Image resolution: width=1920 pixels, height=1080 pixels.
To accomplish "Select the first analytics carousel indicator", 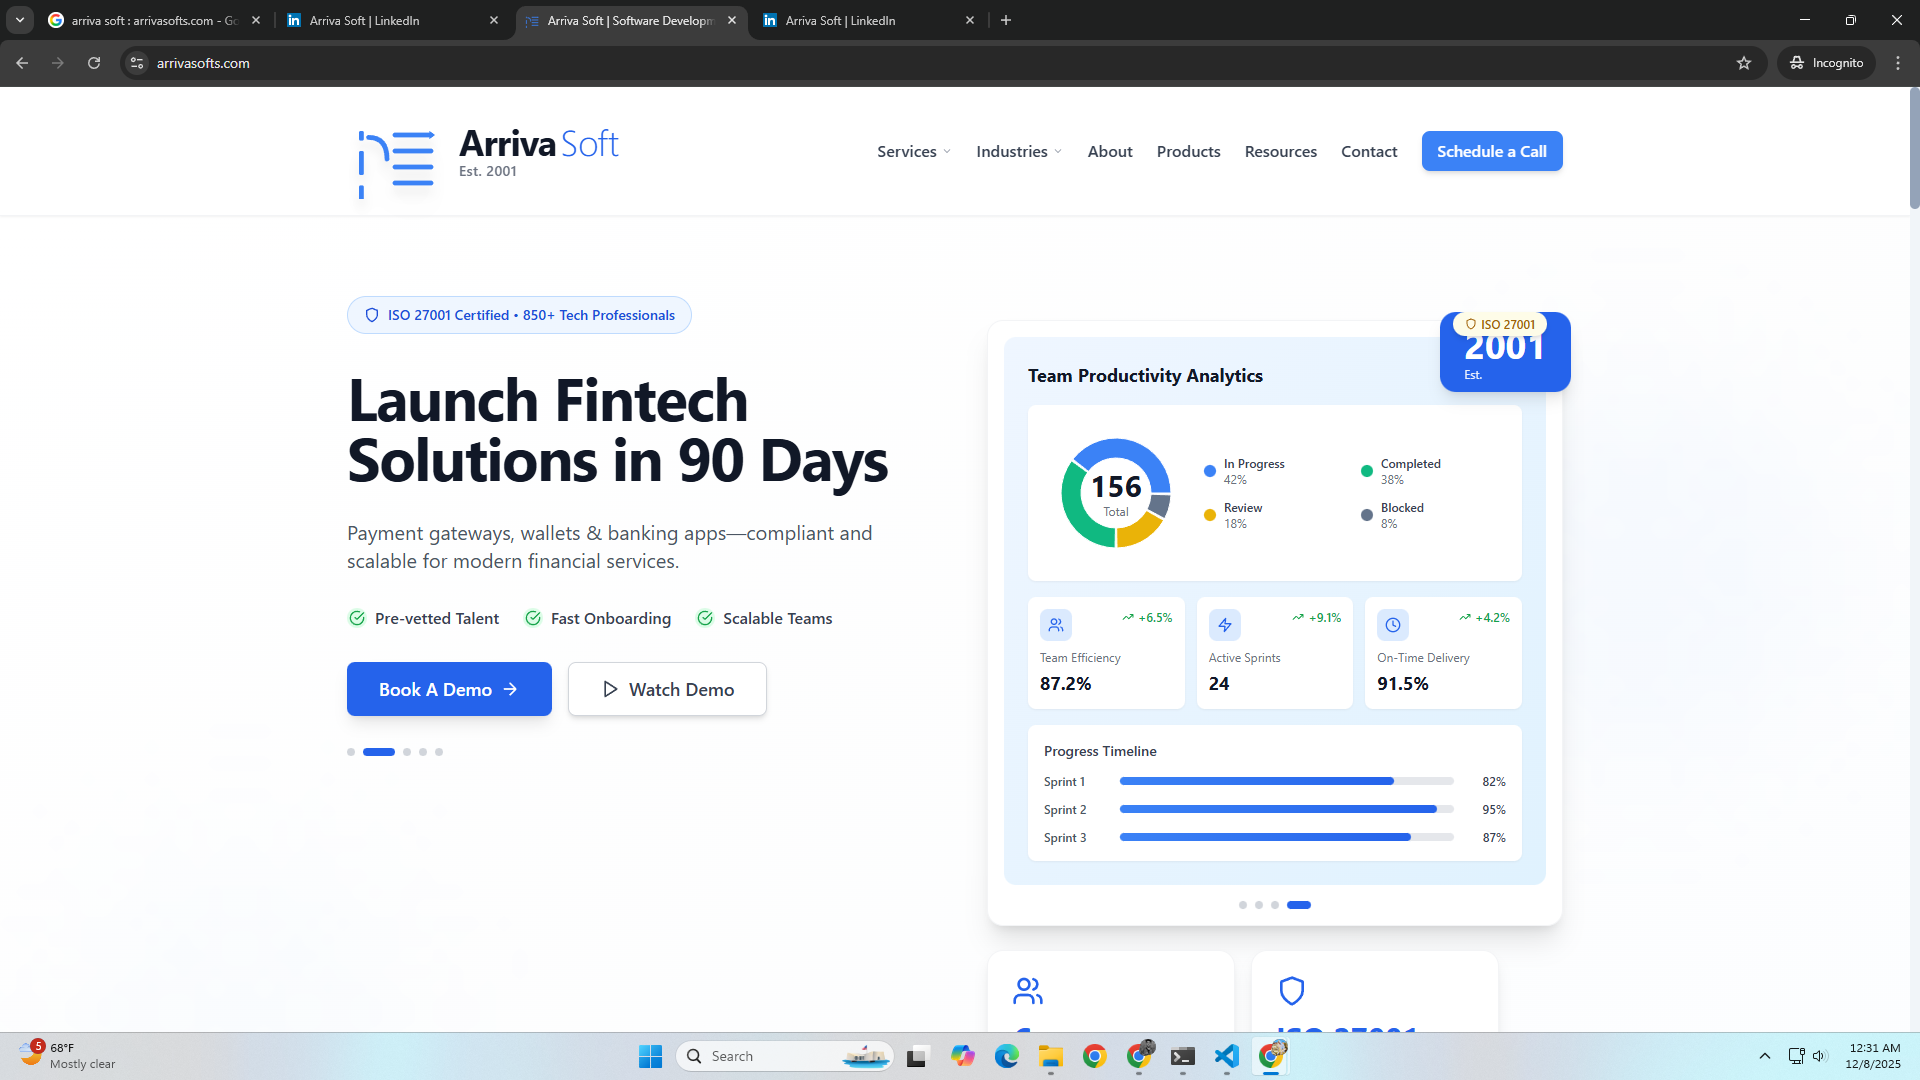I will point(1243,905).
